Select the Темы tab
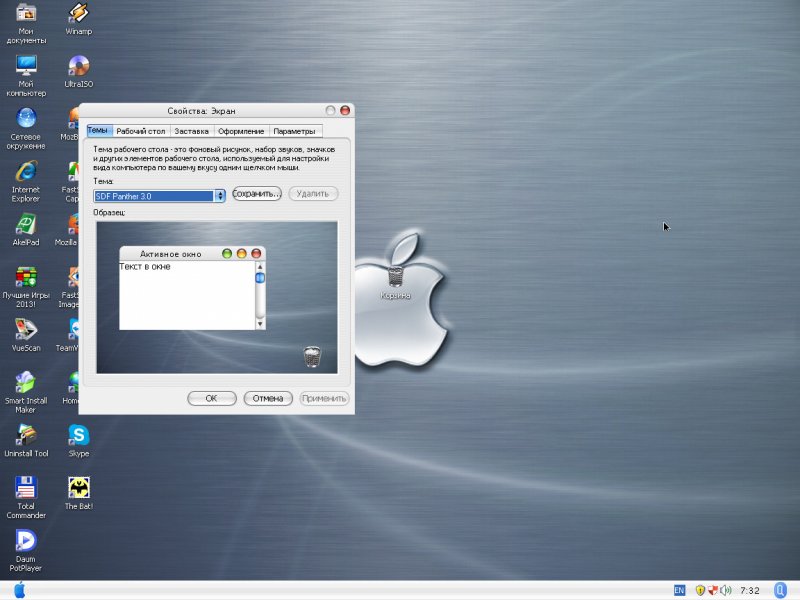Screen dimensions: 800x600 point(98,131)
